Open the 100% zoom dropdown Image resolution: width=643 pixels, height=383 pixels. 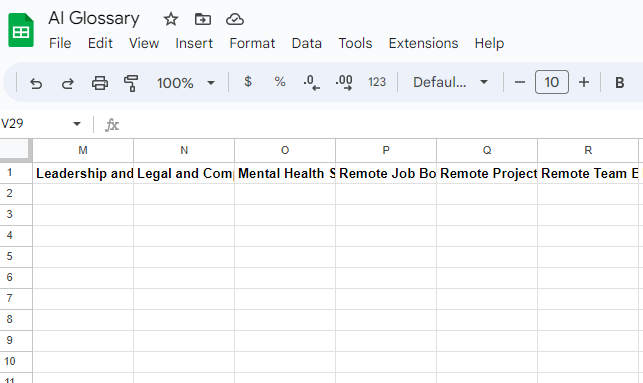pos(186,83)
